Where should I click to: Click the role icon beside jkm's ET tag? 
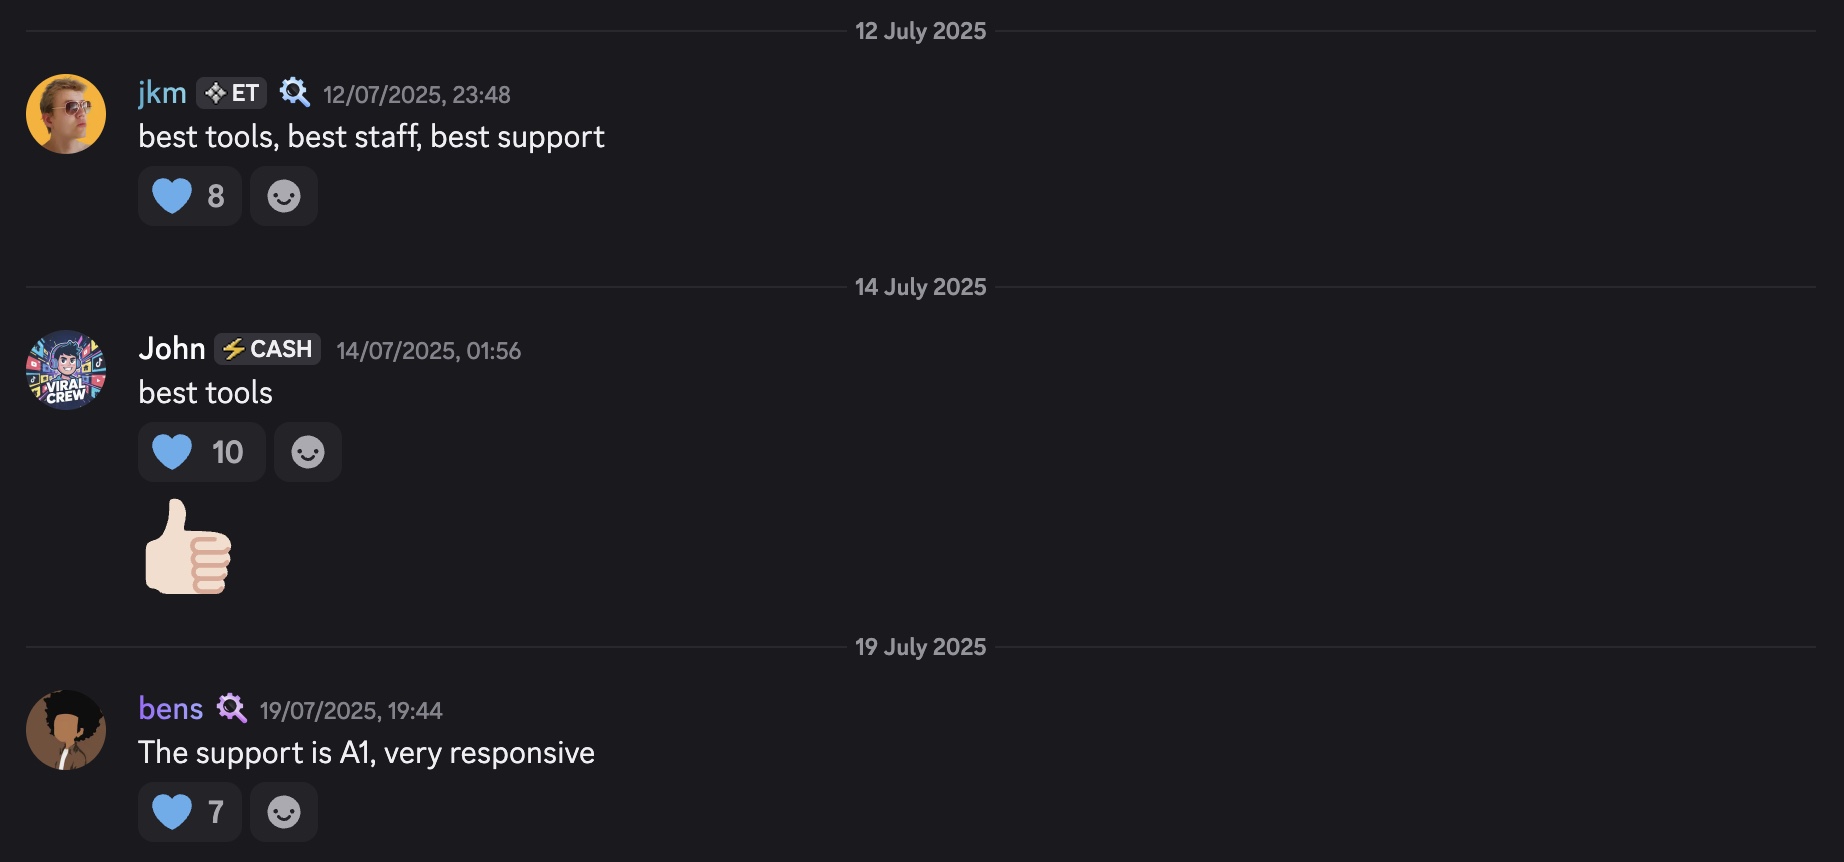pos(294,93)
